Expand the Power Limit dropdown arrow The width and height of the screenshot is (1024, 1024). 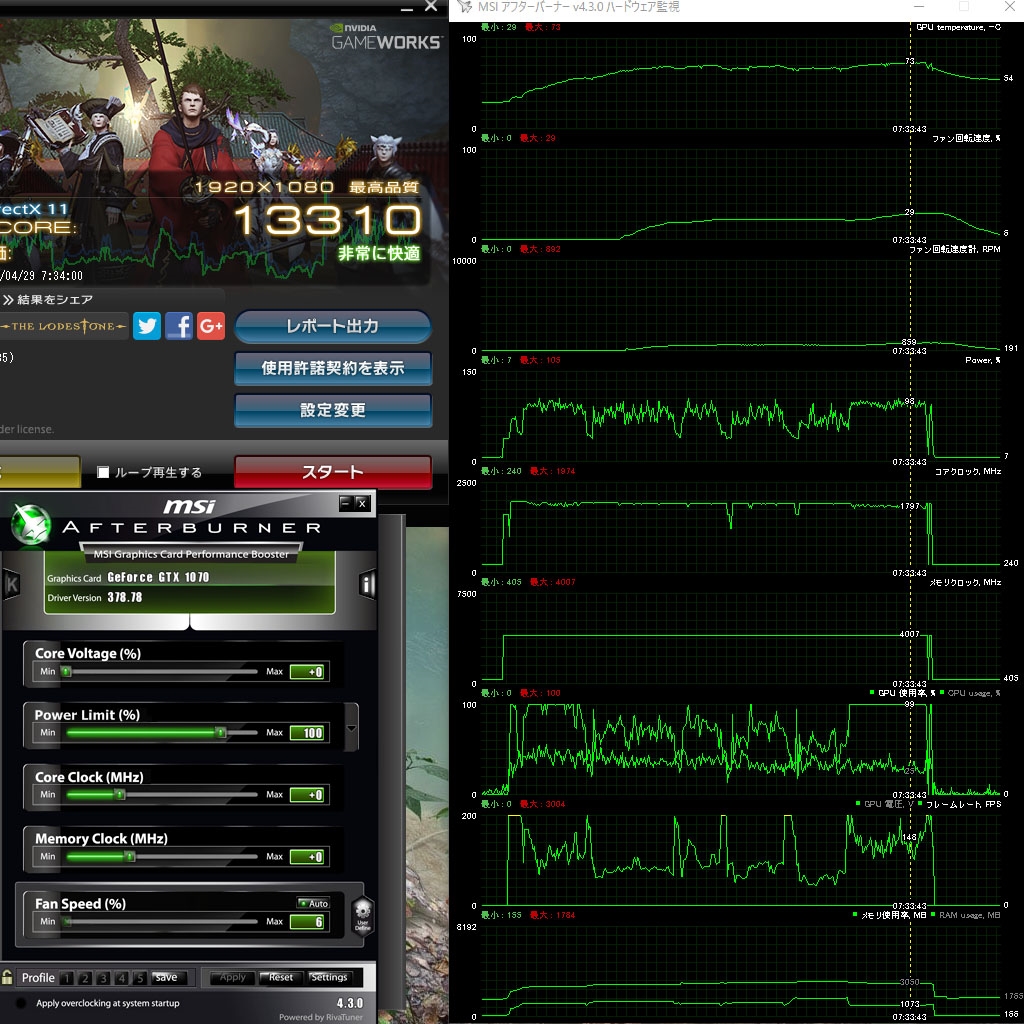pyautogui.click(x=351, y=728)
